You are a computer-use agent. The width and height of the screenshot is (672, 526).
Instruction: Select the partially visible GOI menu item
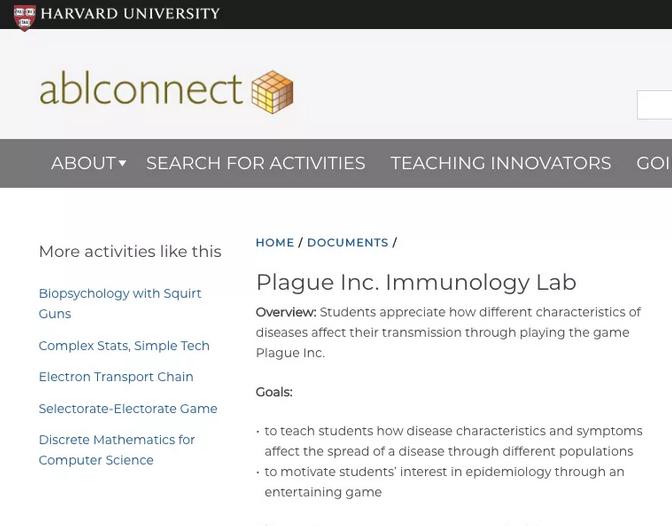[654, 163]
